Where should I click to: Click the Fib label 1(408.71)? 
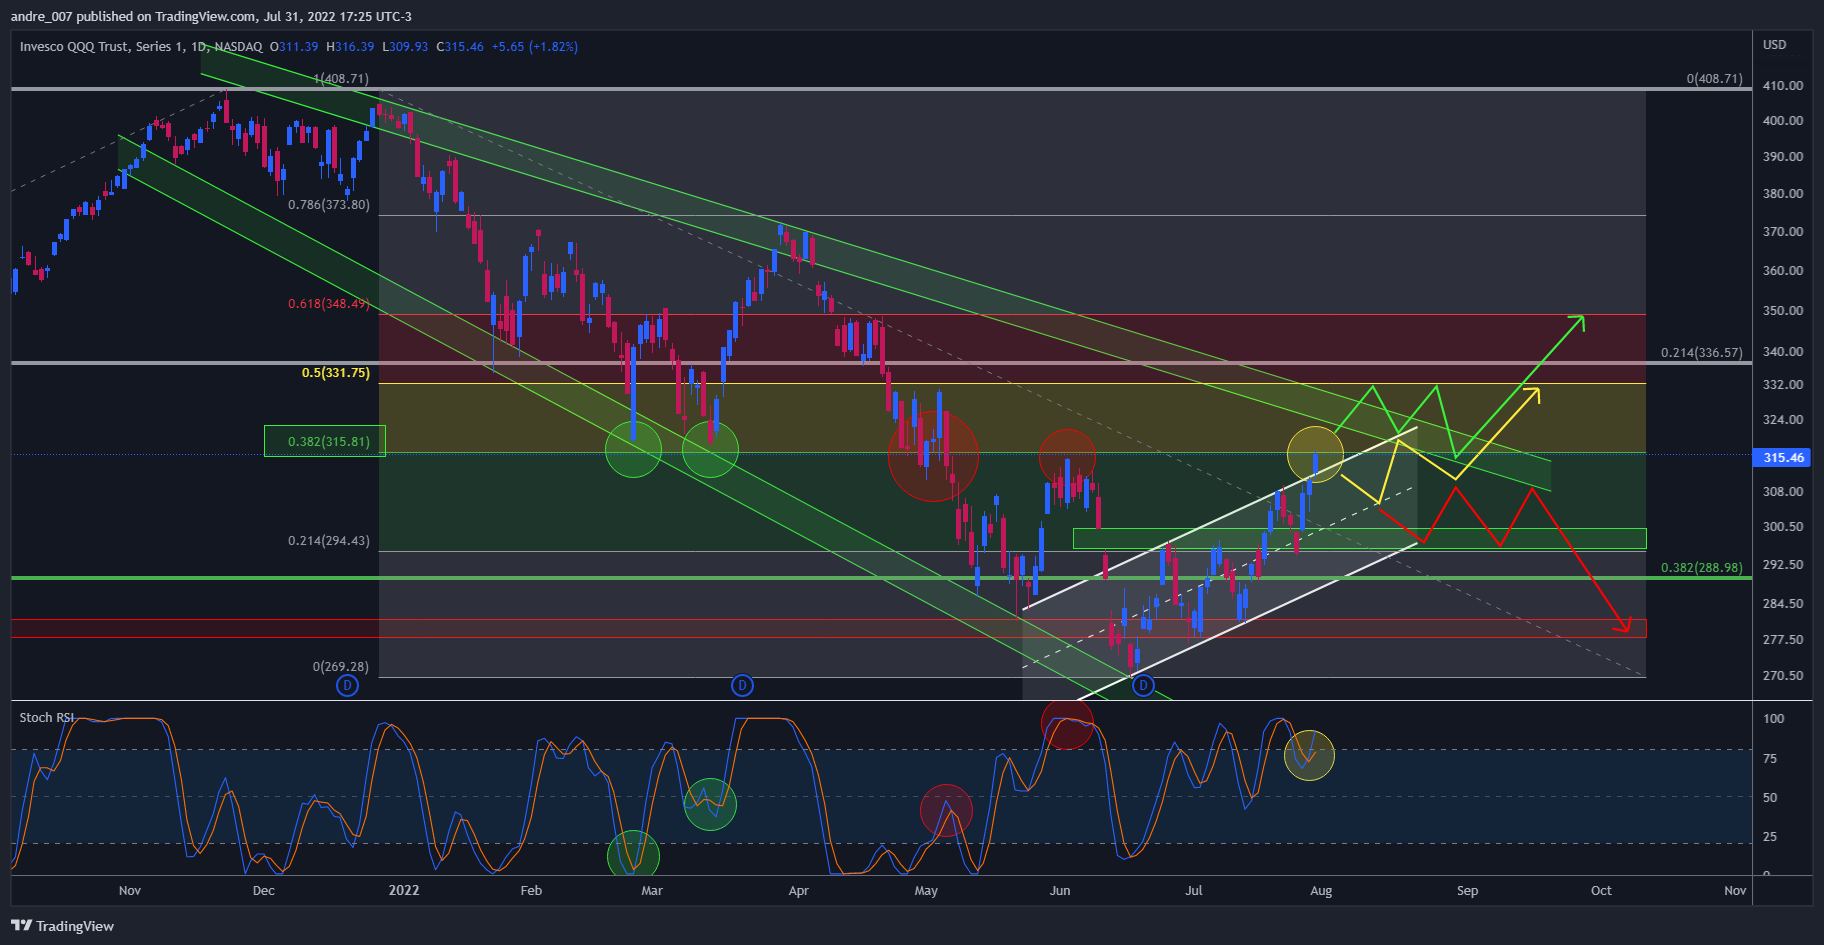click(x=341, y=78)
